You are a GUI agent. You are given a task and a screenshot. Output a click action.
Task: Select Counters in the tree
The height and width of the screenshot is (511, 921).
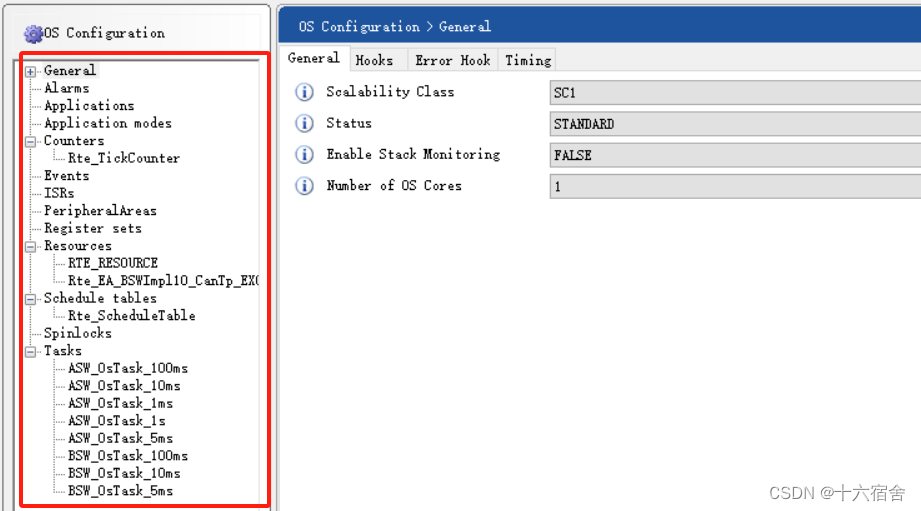[x=74, y=141]
